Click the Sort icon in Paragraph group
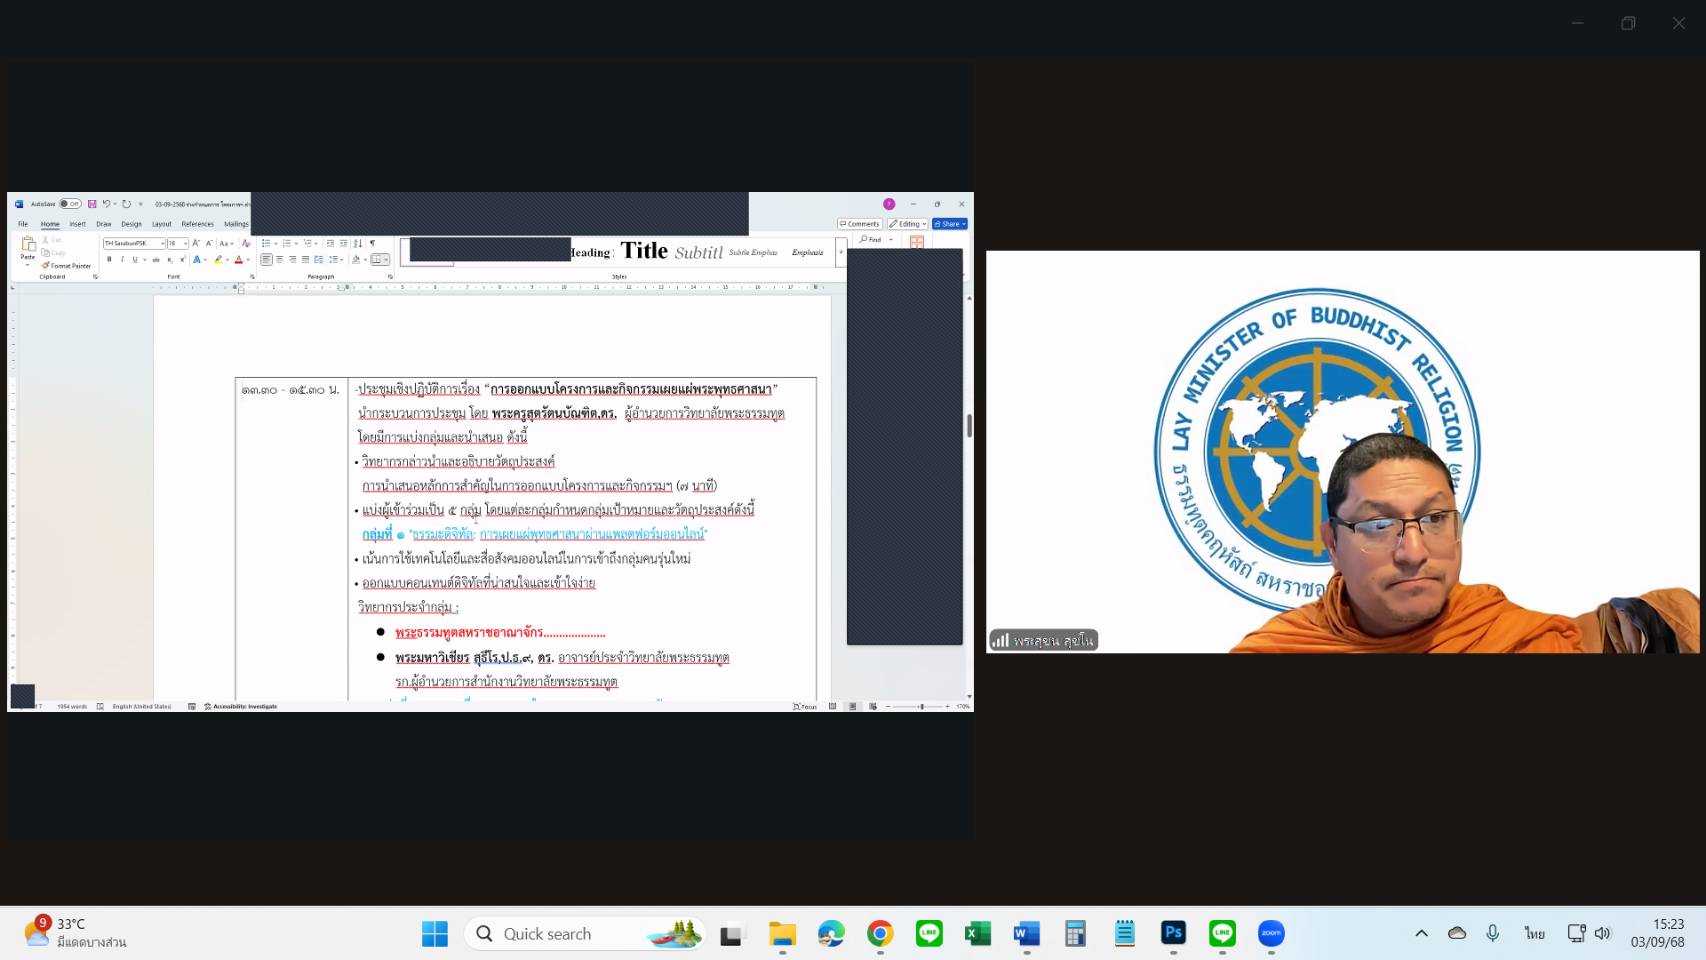1706x960 pixels. click(x=358, y=243)
